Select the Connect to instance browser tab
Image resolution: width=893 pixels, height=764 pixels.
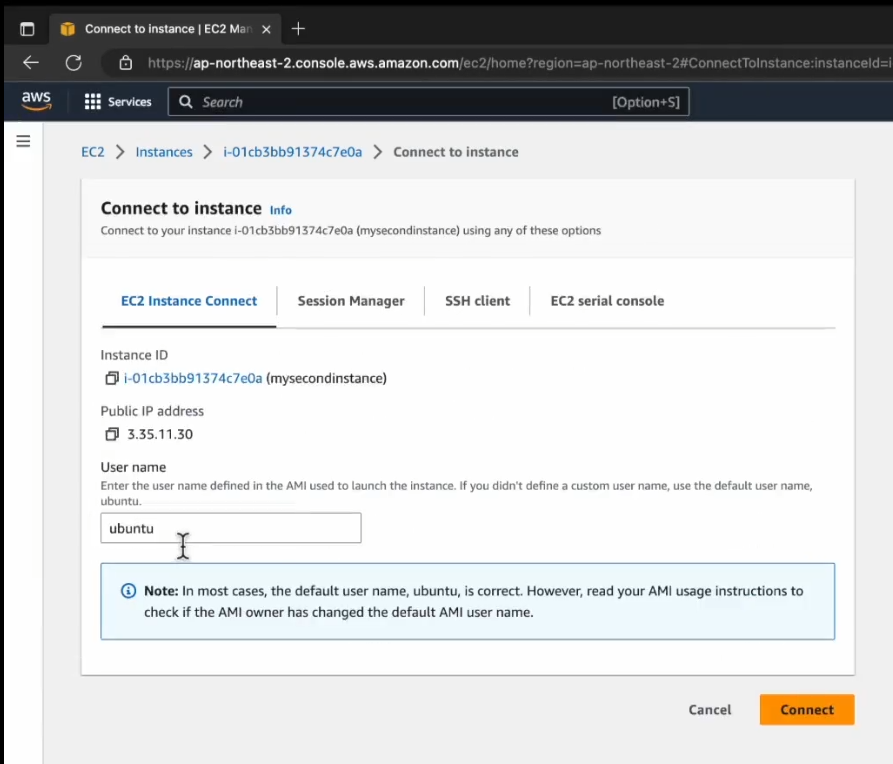pos(165,29)
